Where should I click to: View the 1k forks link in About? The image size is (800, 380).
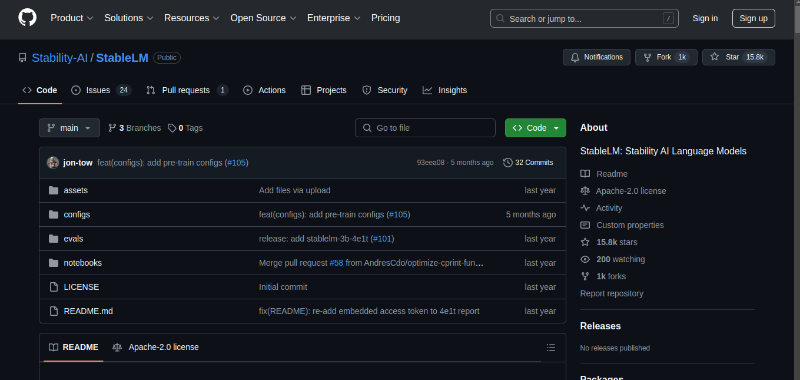(603, 276)
